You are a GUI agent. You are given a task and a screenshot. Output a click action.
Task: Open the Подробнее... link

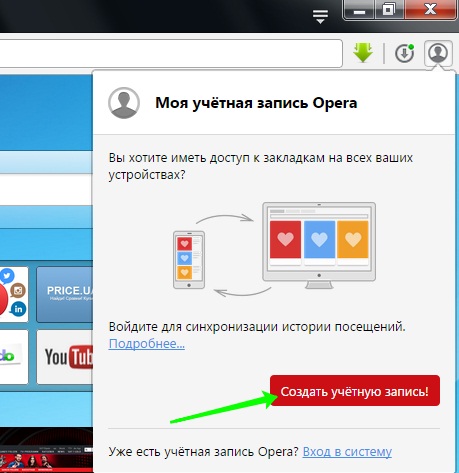tap(147, 343)
